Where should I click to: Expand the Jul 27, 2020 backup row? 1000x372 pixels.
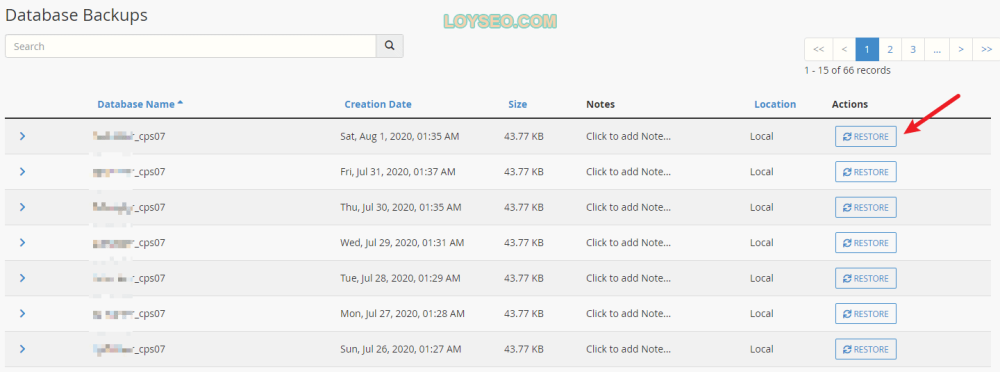coord(22,313)
